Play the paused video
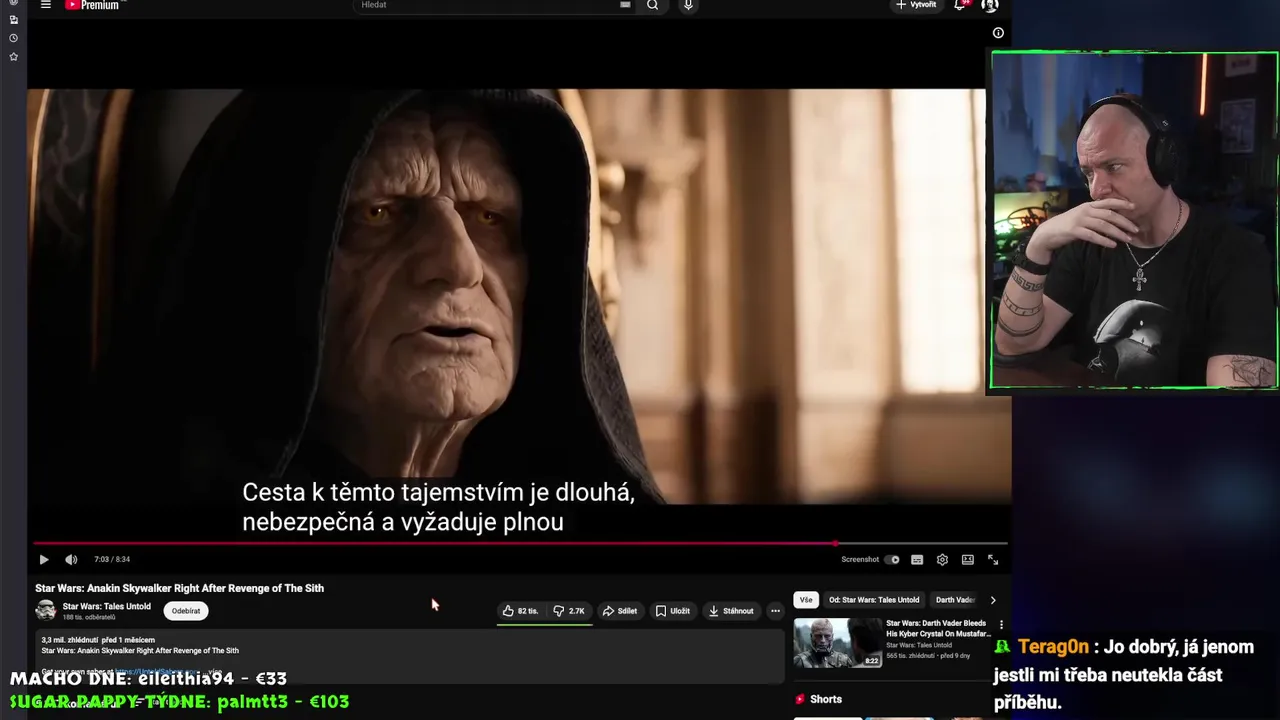Viewport: 1280px width, 720px height. tap(44, 560)
